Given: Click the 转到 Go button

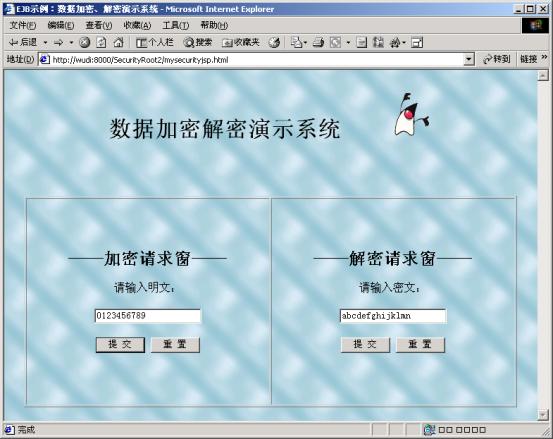Looking at the screenshot, I should pyautogui.click(x=497, y=59).
